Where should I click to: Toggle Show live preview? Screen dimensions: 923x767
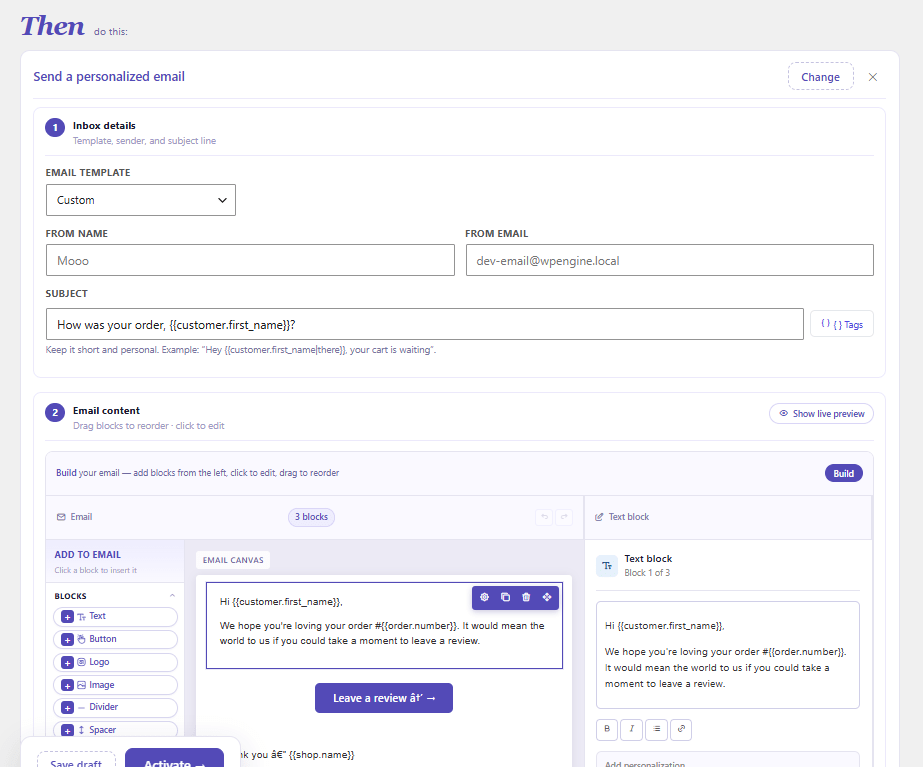point(821,414)
